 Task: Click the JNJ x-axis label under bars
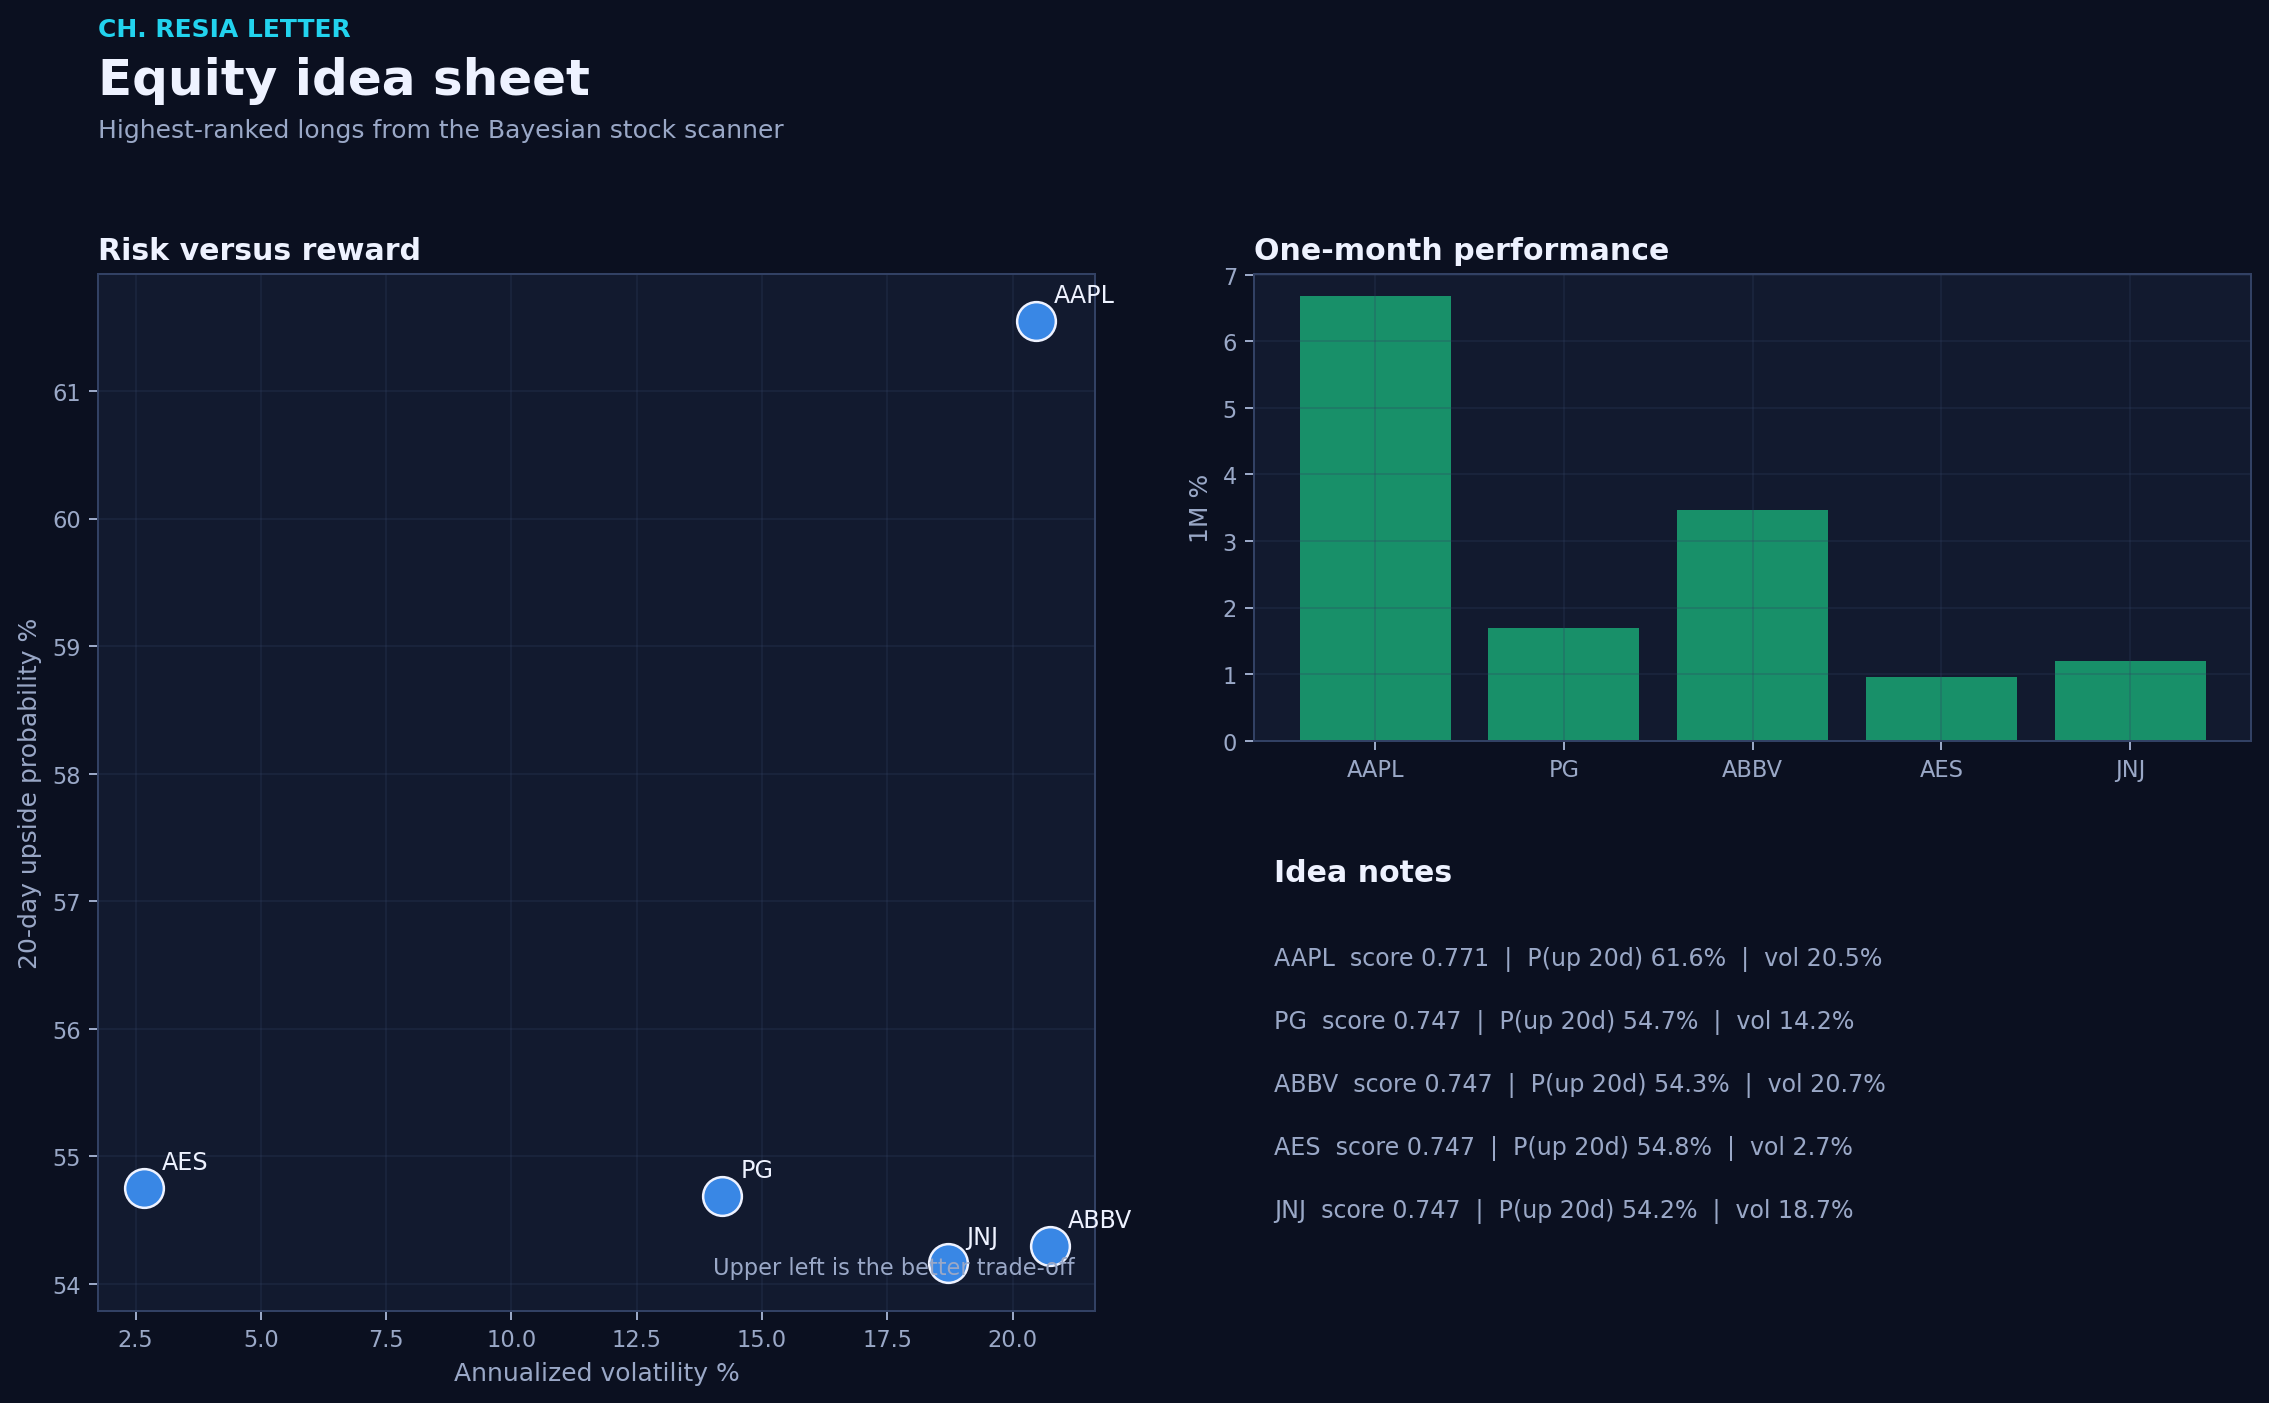[x=2130, y=769]
